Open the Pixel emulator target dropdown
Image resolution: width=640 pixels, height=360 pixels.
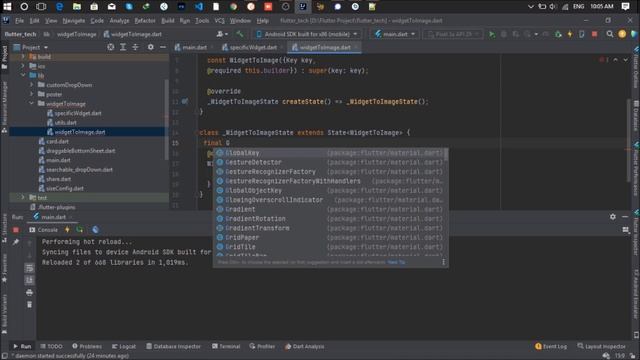pyautogui.click(x=452, y=34)
